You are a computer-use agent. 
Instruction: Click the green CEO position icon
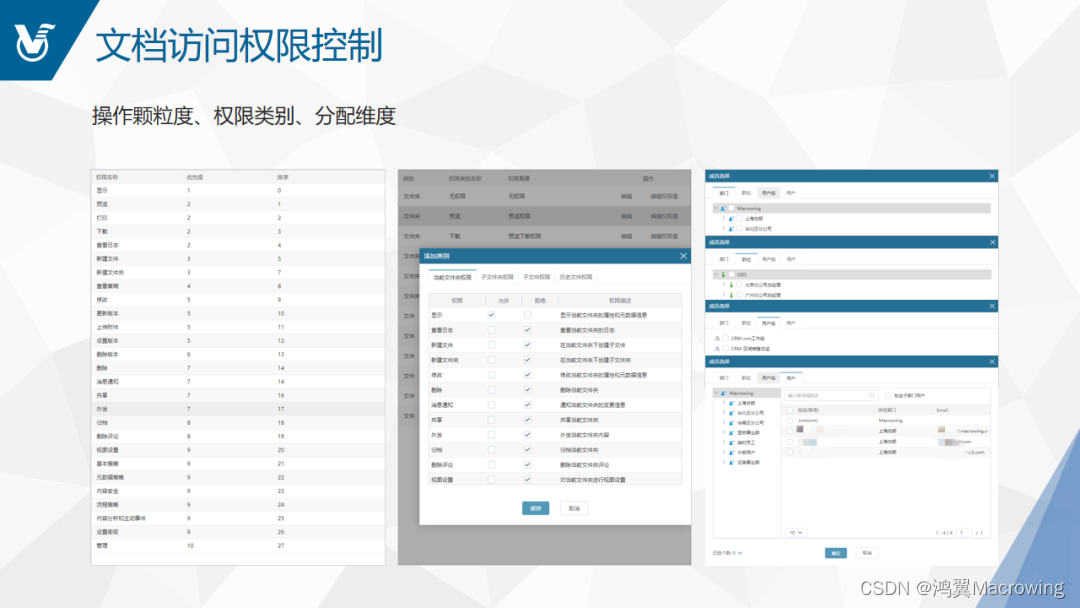click(723, 275)
